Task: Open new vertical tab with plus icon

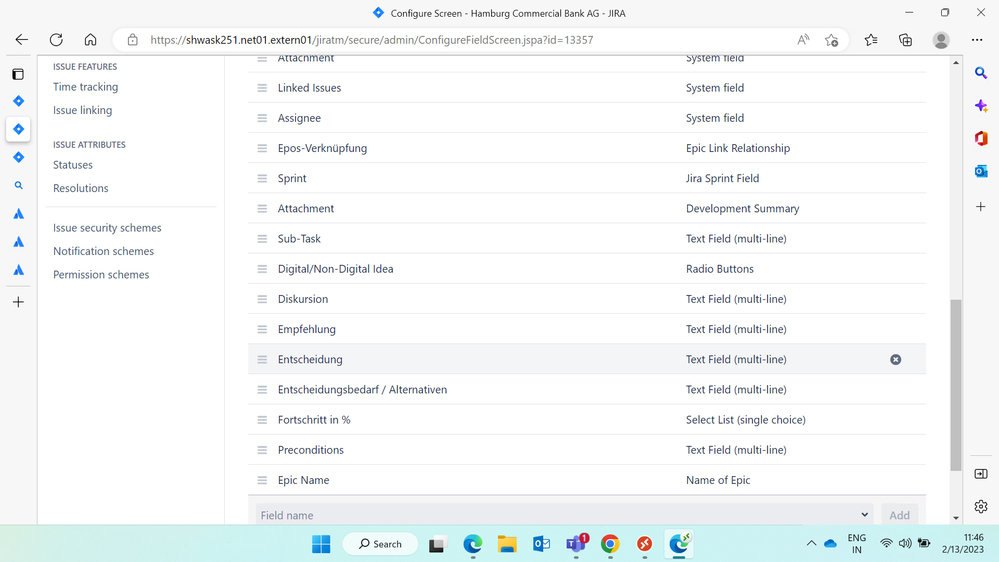Action: 18,302
